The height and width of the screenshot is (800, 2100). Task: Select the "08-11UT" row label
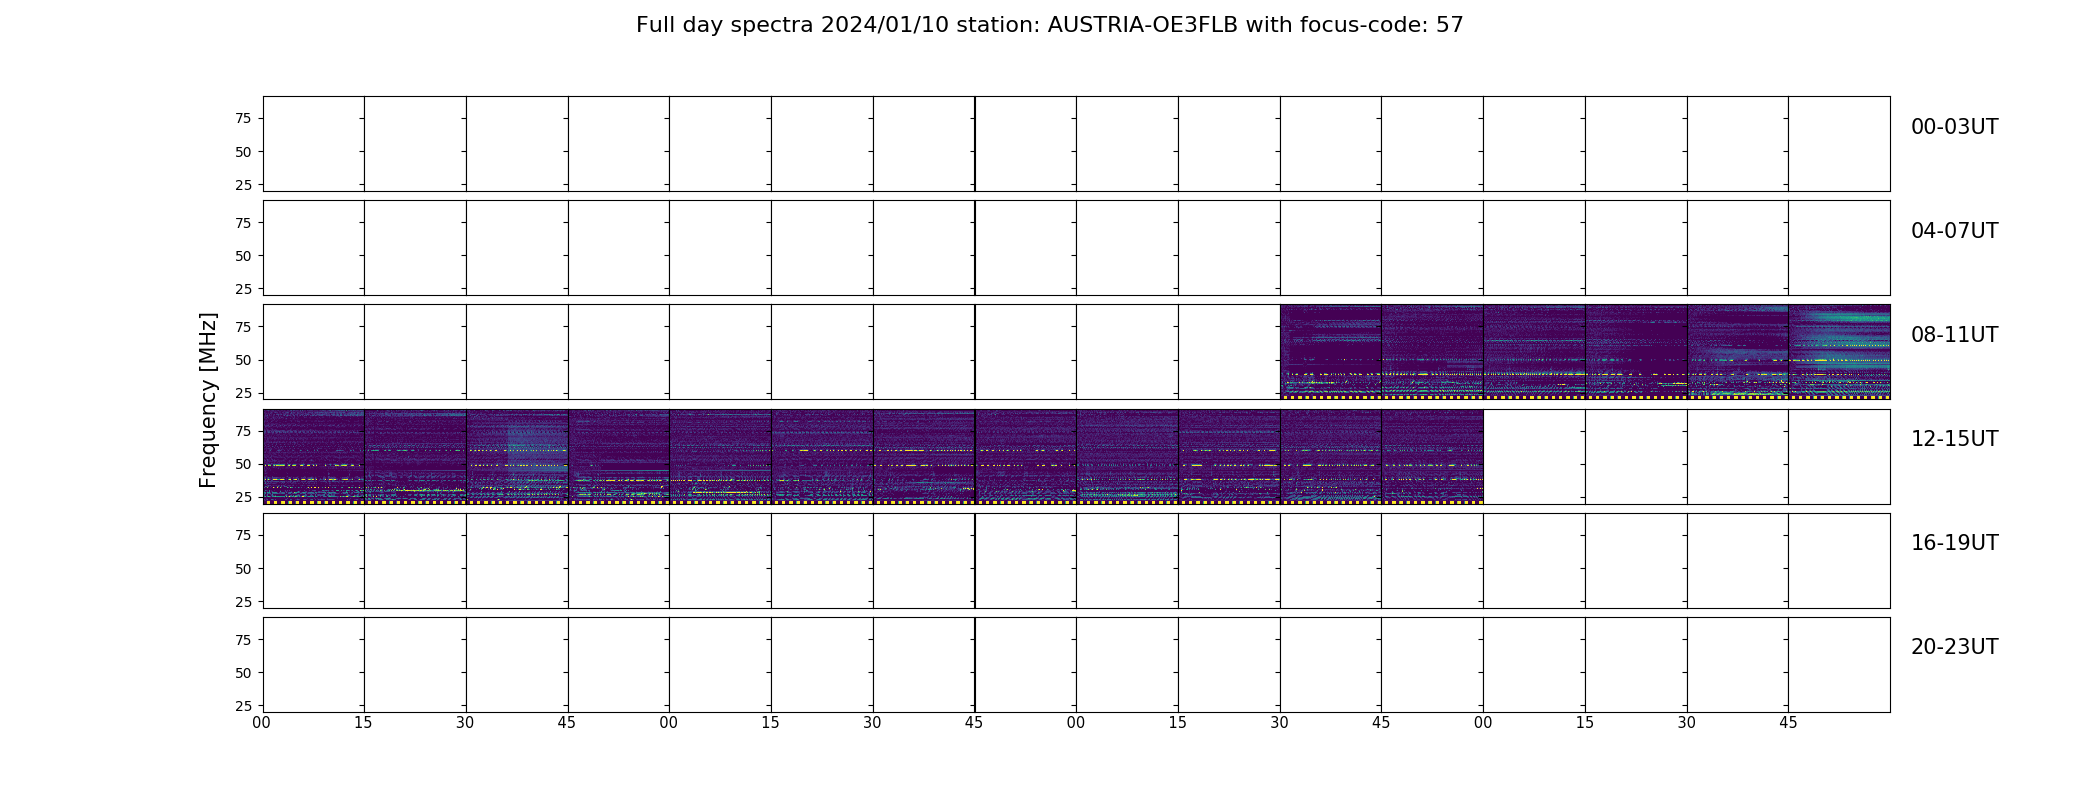(x=1954, y=335)
